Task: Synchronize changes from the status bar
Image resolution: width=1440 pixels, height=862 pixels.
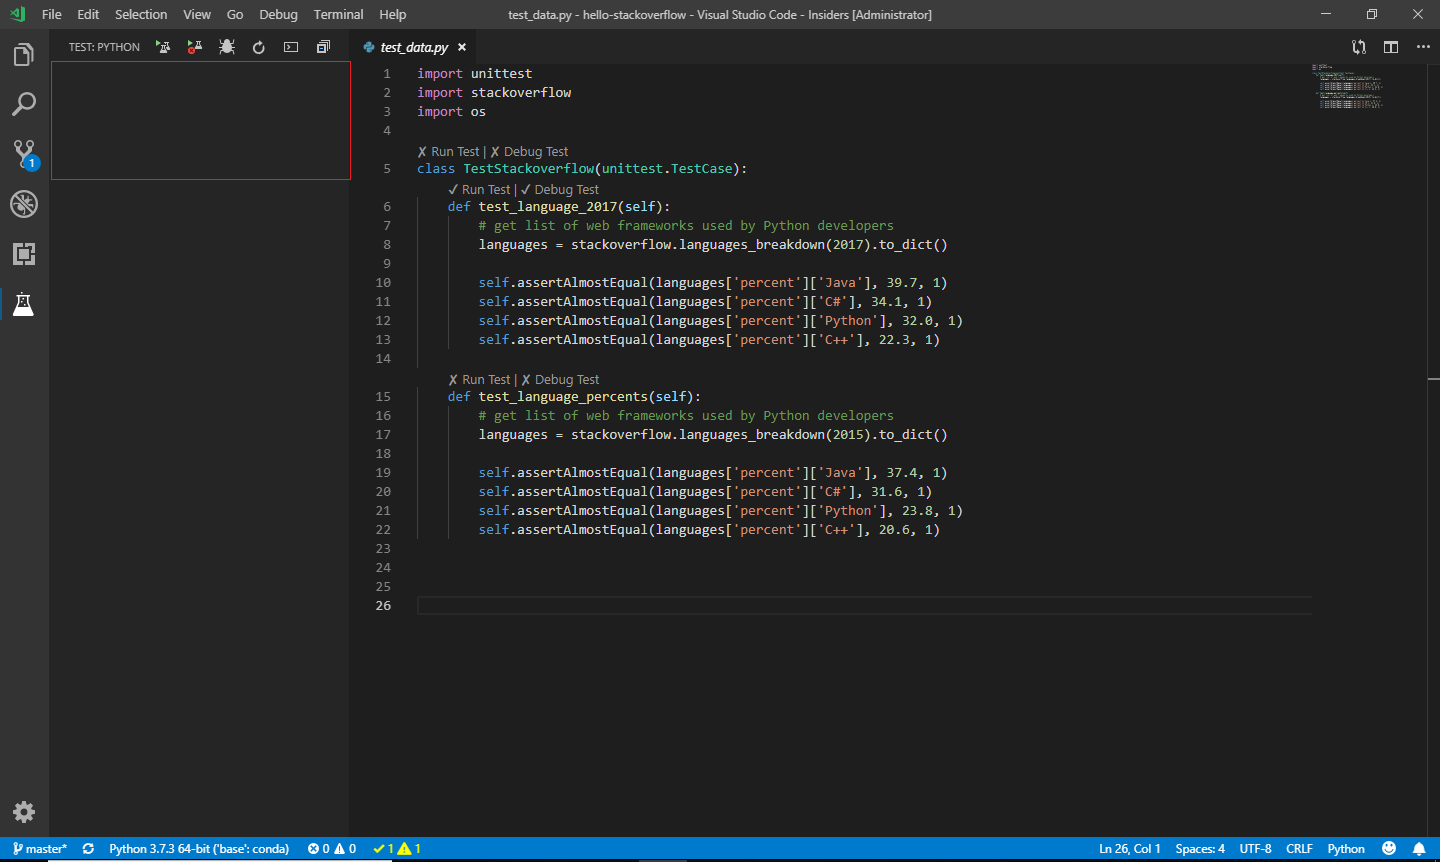Action: 87,848
